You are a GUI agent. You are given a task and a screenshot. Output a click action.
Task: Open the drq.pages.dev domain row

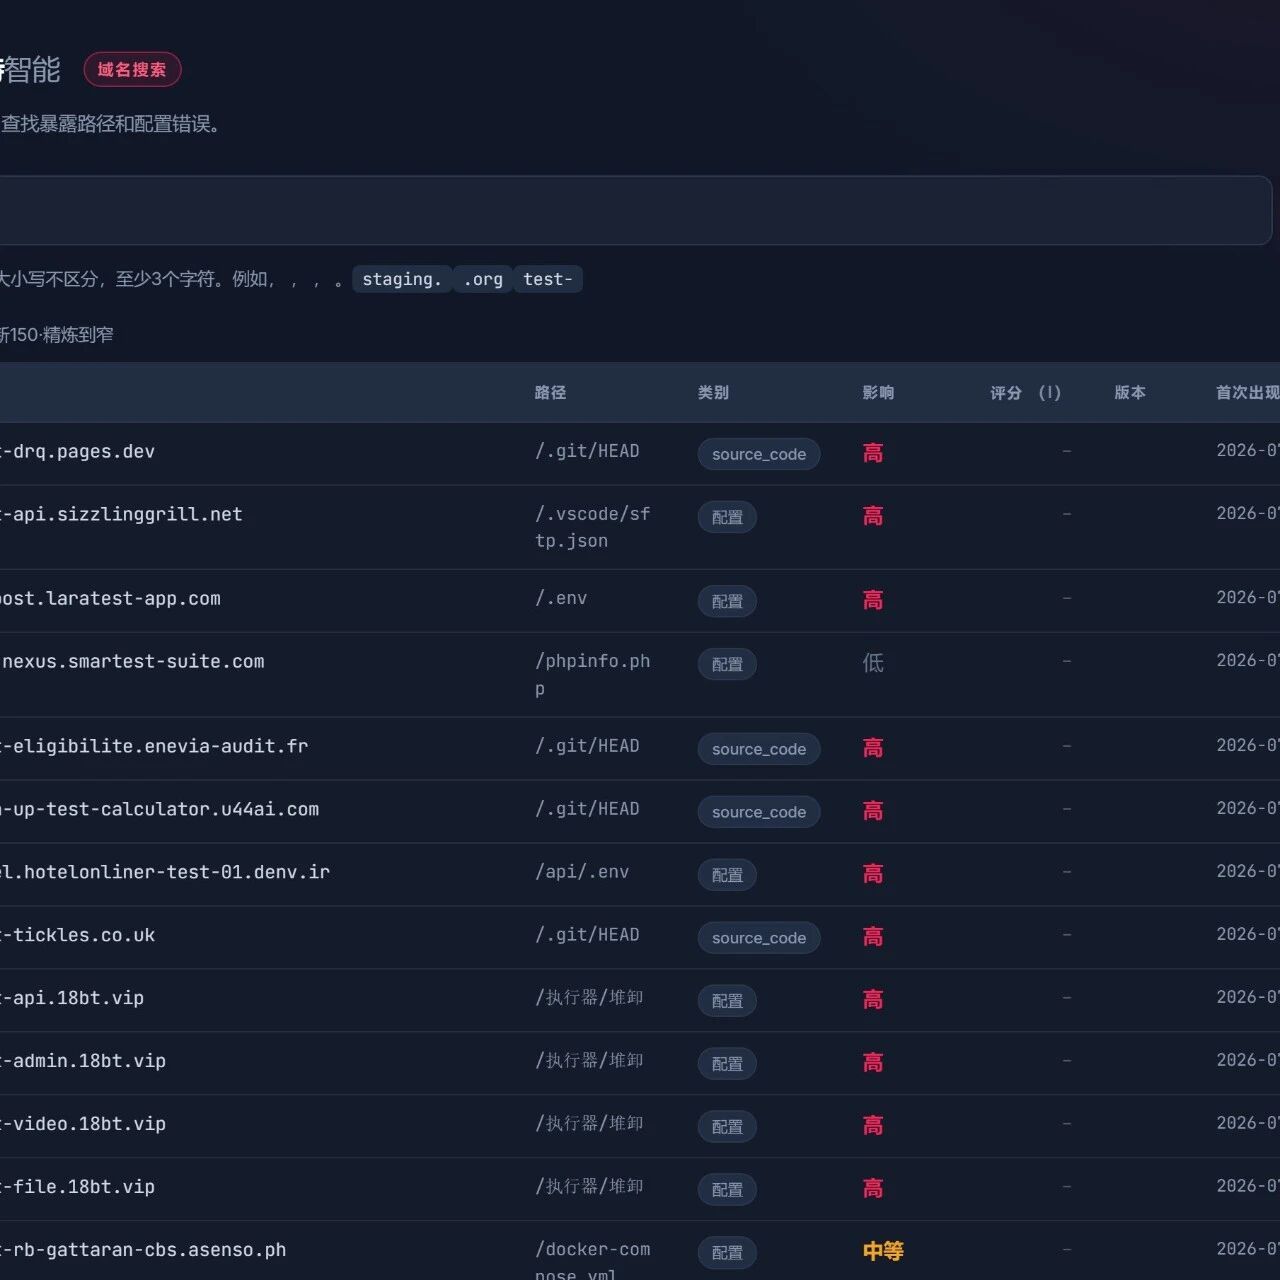[x=640, y=454]
